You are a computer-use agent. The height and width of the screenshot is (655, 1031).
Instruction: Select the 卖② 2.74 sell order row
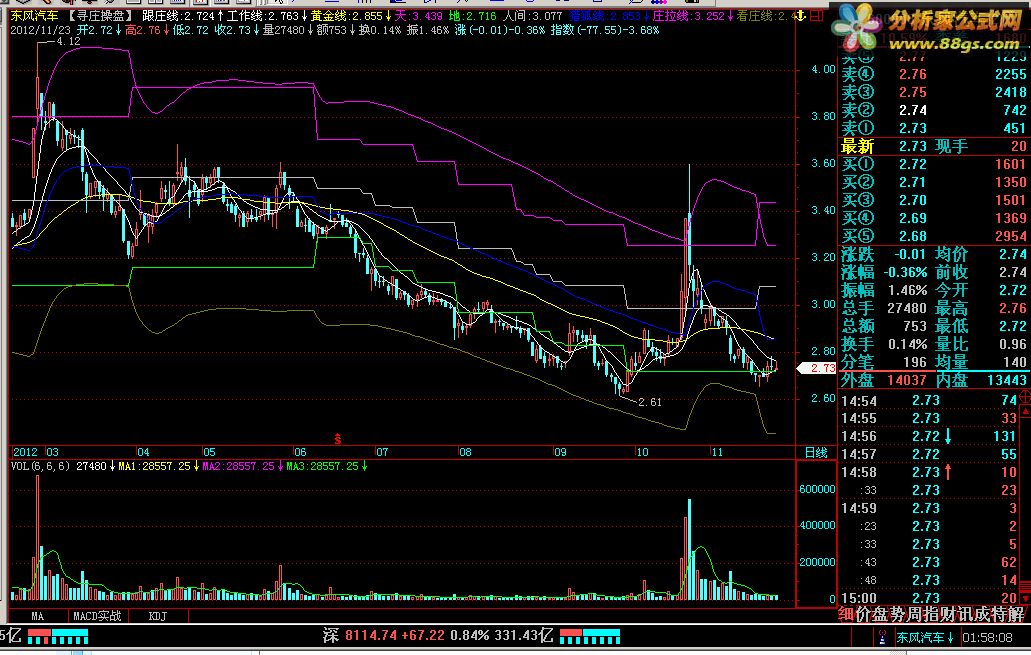click(934, 110)
